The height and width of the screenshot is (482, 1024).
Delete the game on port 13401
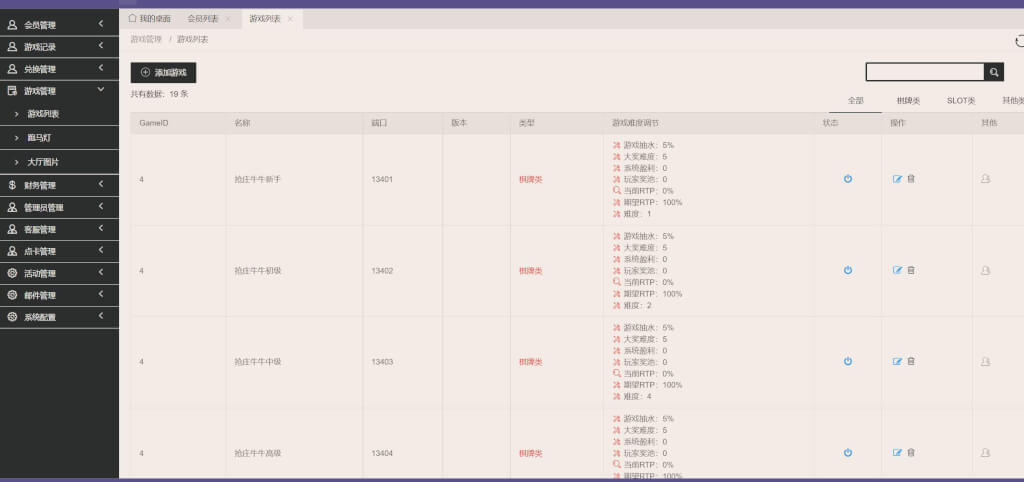click(x=911, y=178)
